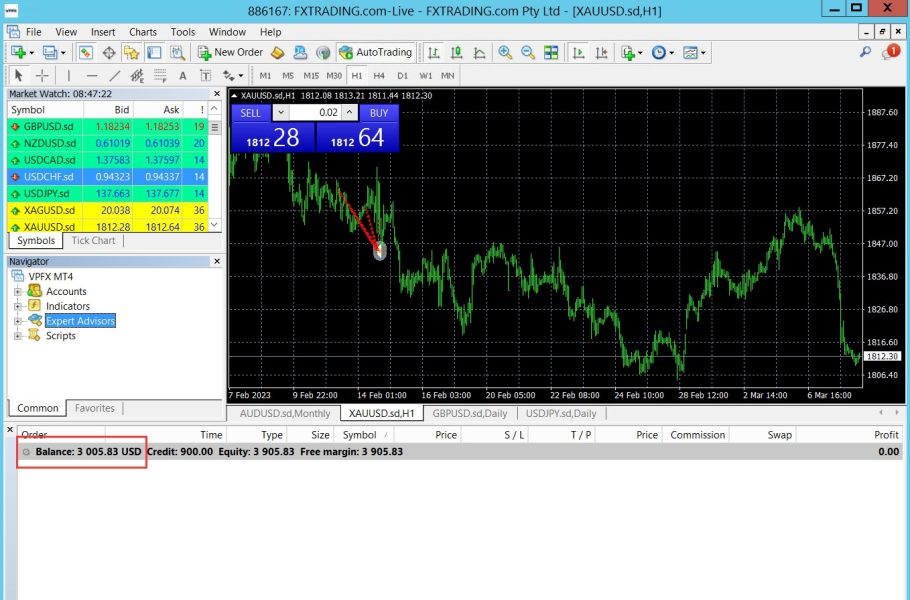Select the draw horizontal line tool

click(x=91, y=75)
